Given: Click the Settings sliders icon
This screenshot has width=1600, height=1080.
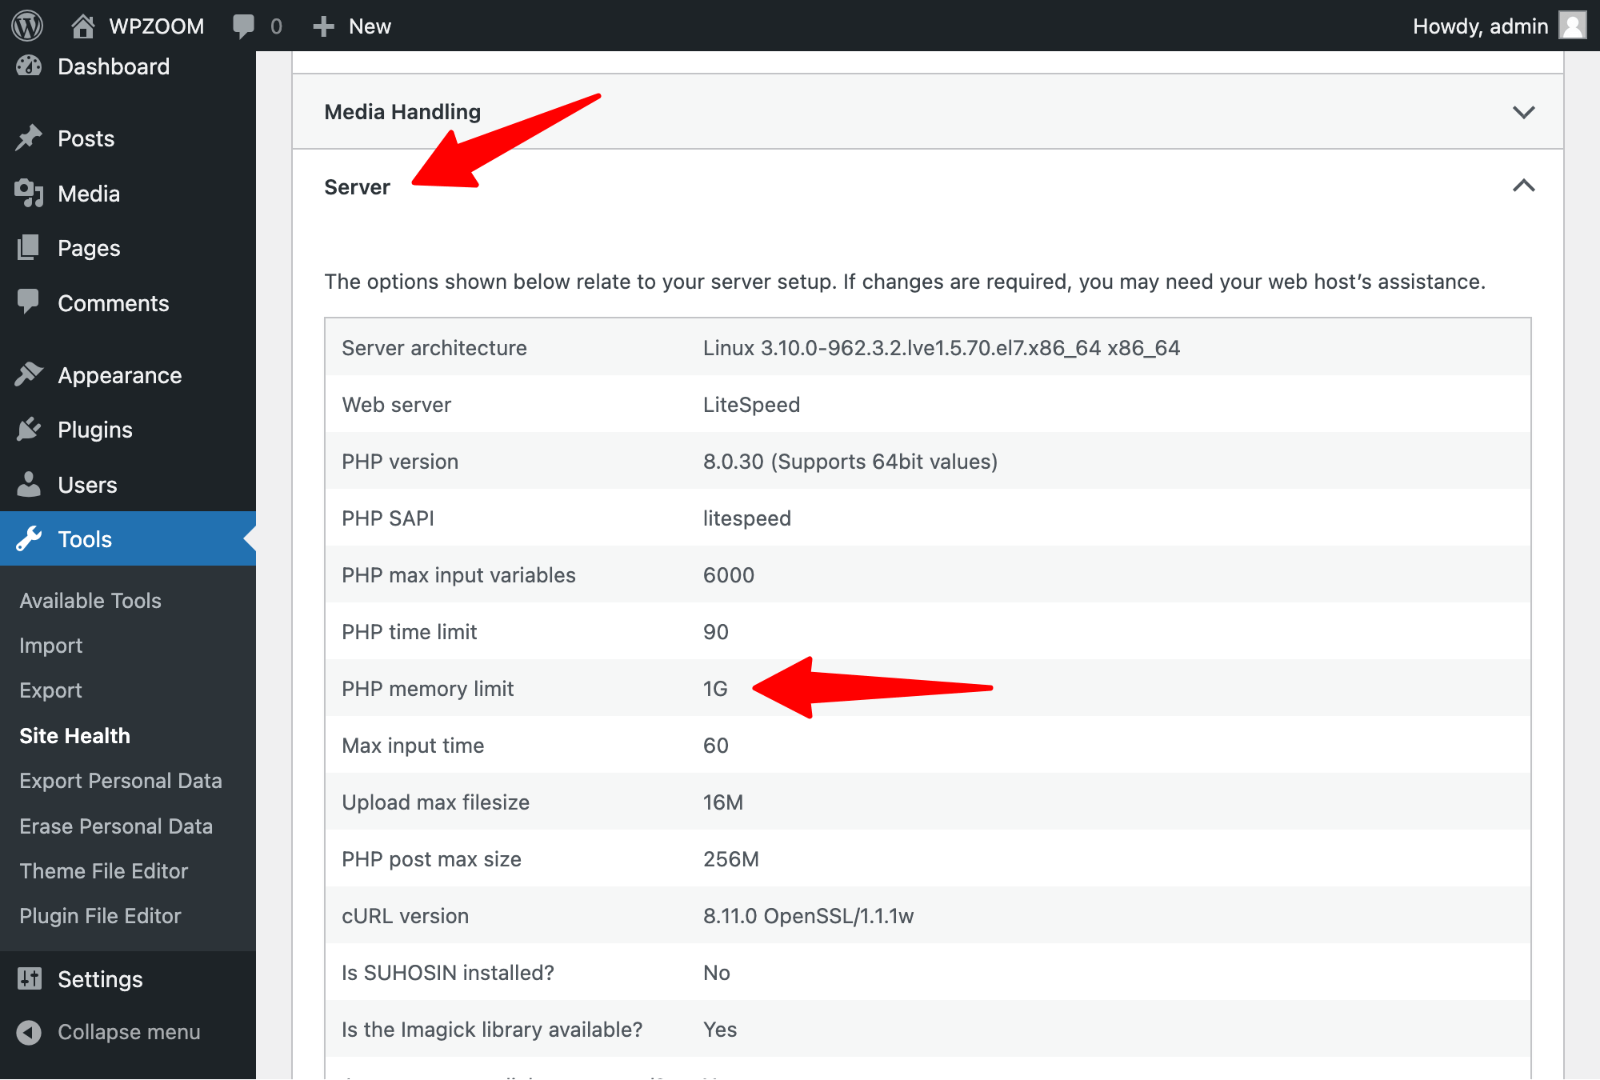Looking at the screenshot, I should (29, 979).
